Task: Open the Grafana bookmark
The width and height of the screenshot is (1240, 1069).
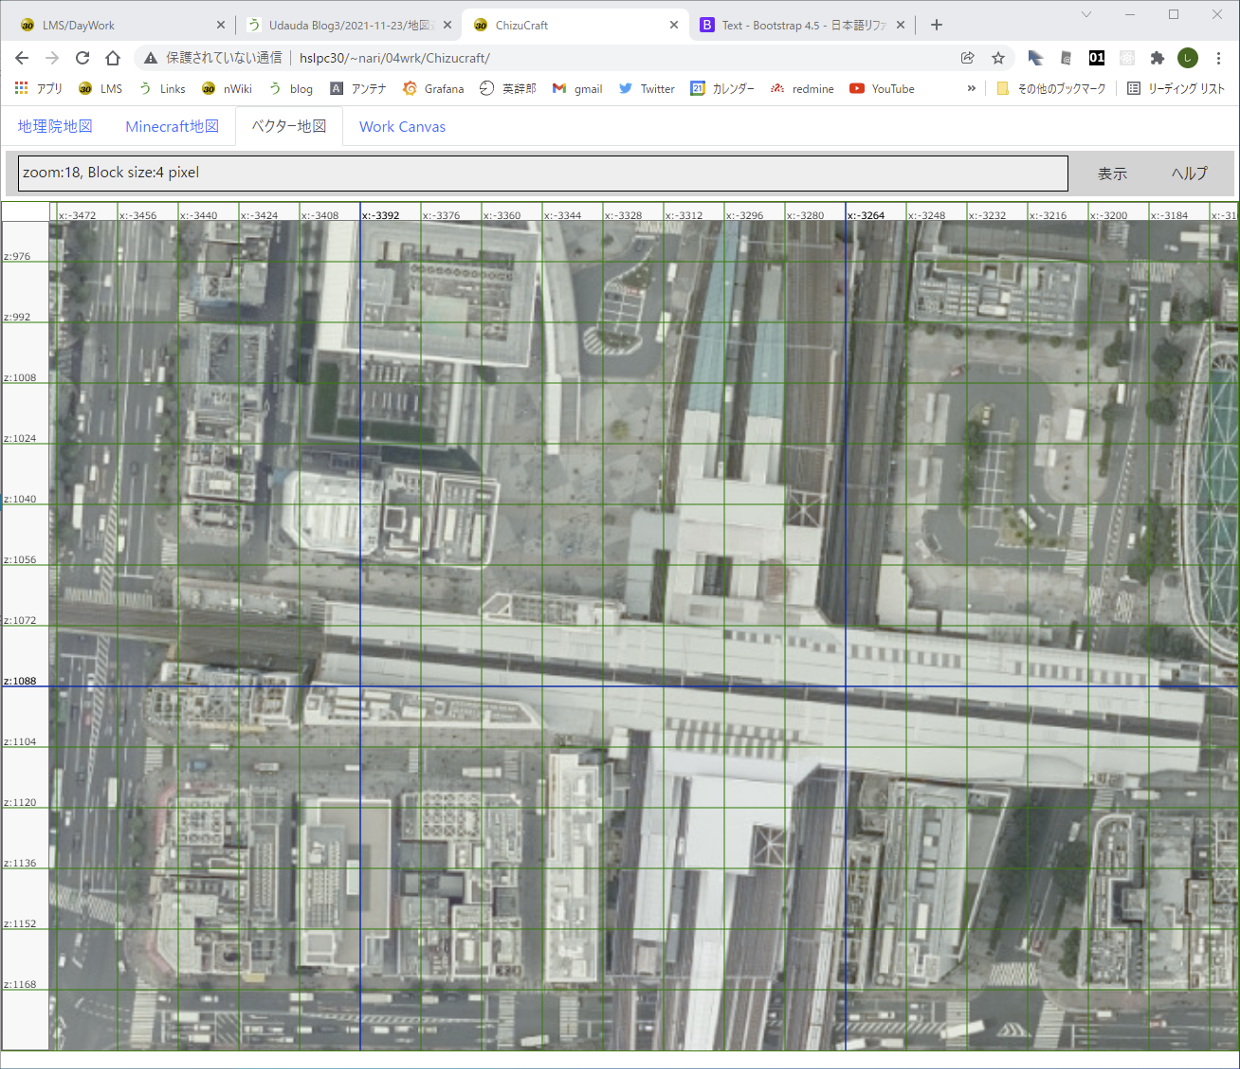Action: 433,89
